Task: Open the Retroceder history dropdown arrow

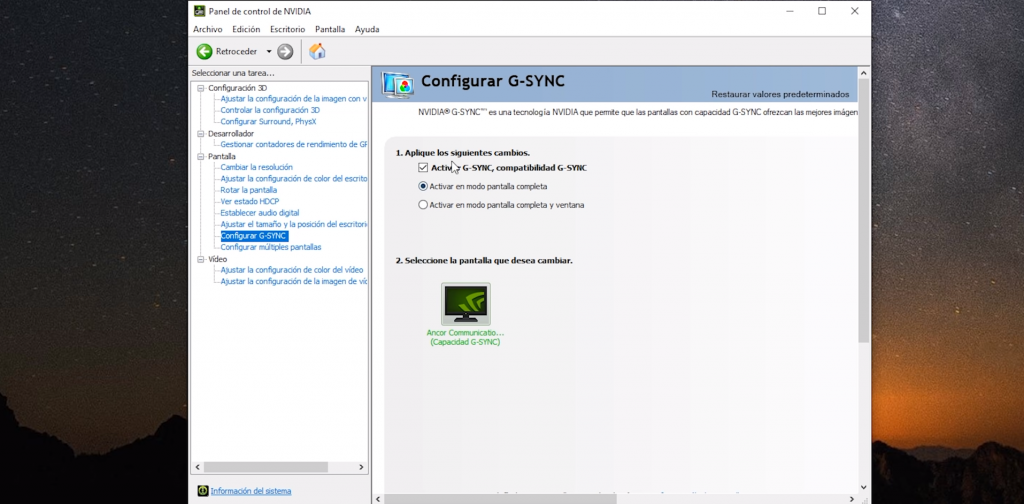Action: click(x=268, y=51)
